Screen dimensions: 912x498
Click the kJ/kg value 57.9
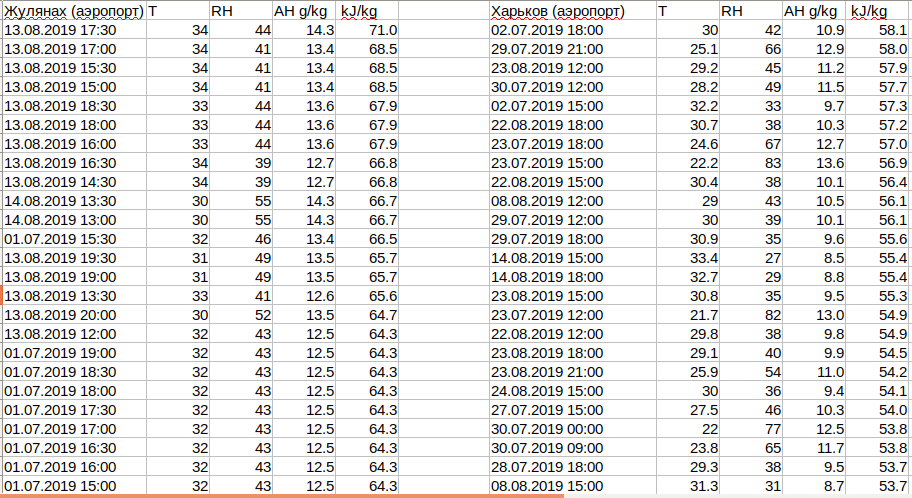tap(877, 68)
